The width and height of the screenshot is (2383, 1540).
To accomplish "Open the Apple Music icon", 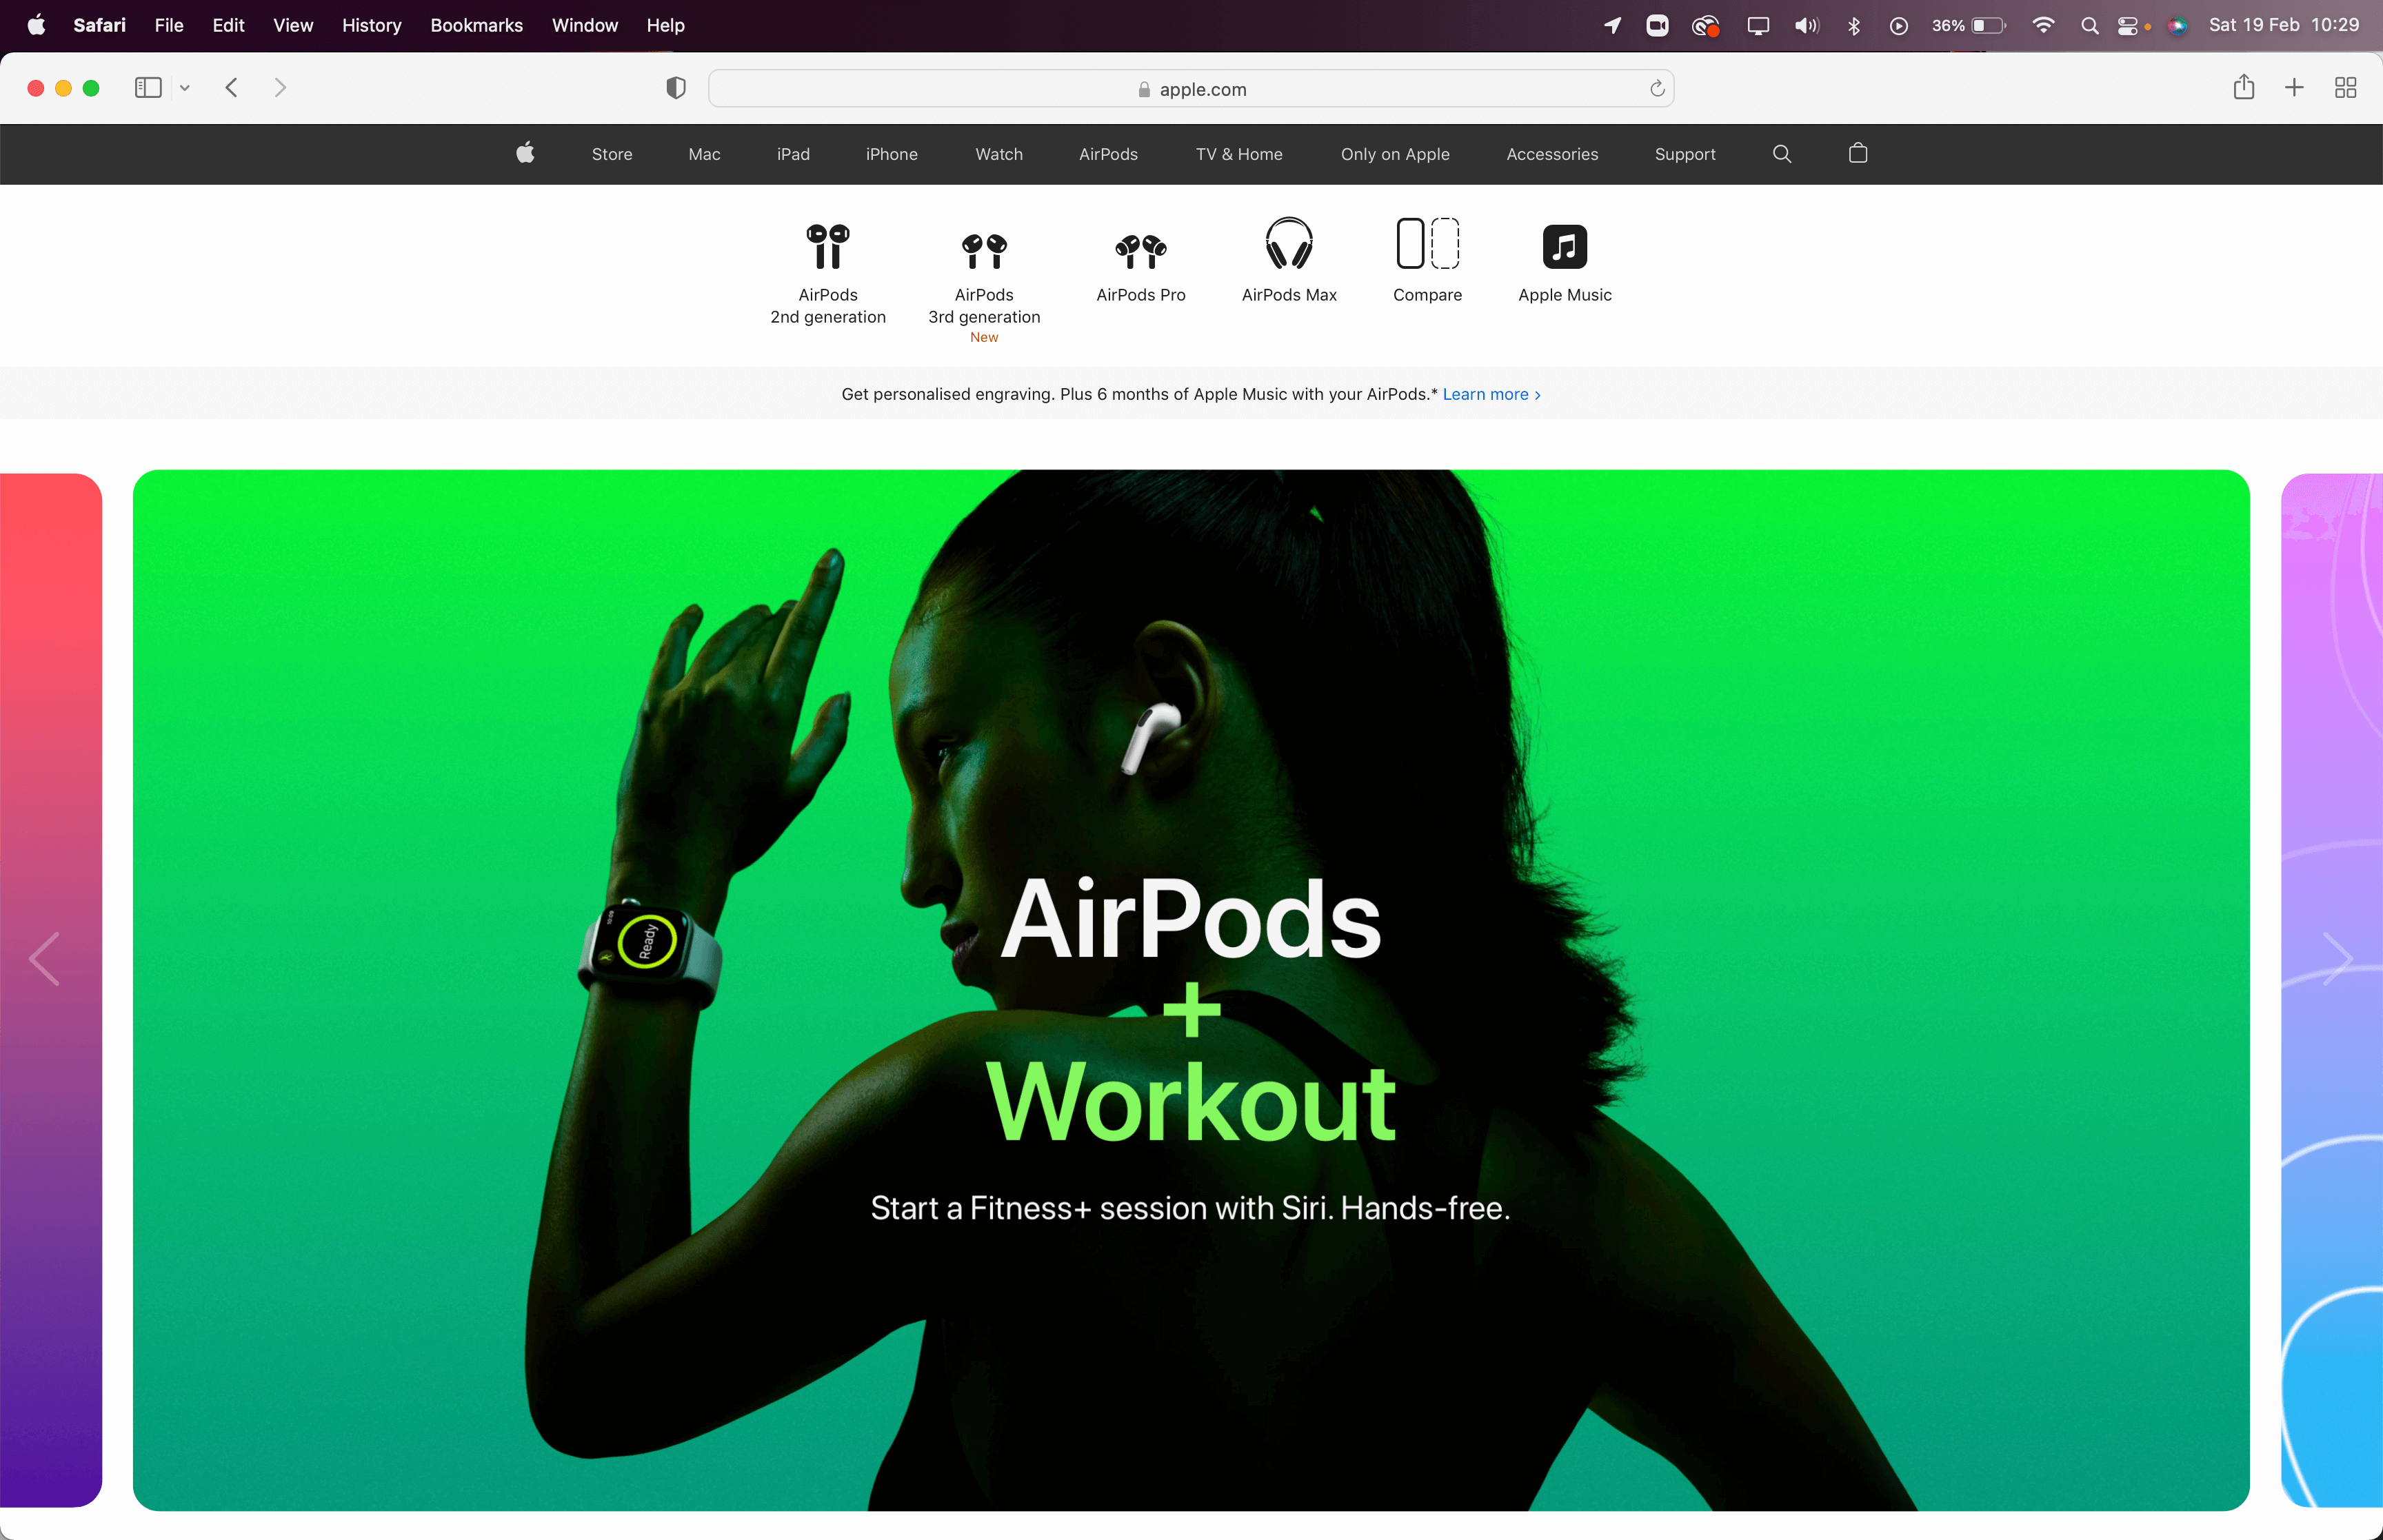I will (x=1565, y=247).
